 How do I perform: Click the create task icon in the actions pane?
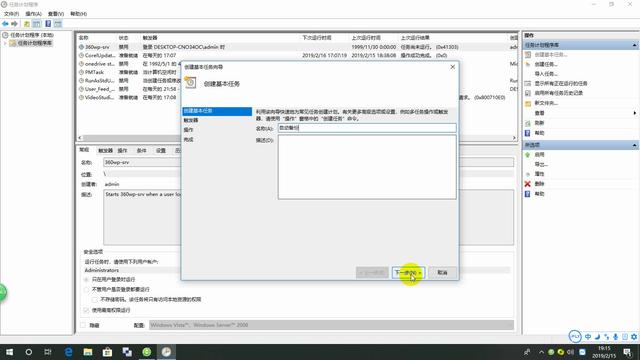[x=527, y=64]
